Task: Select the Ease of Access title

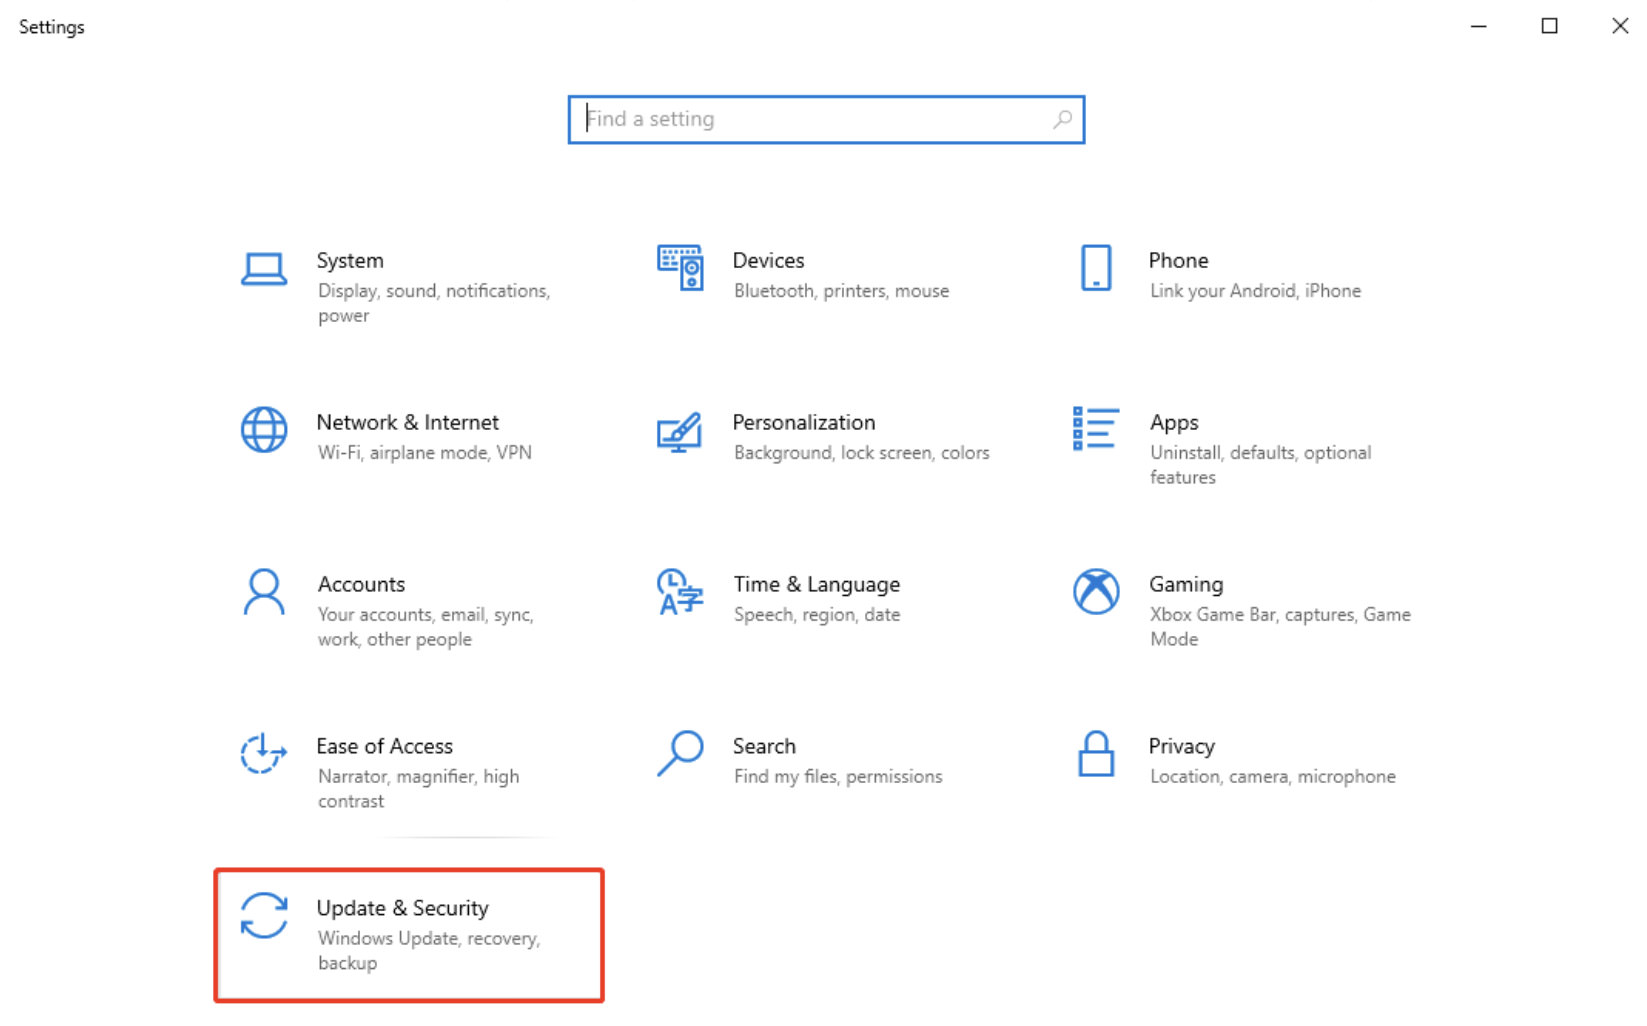Action: 384,746
